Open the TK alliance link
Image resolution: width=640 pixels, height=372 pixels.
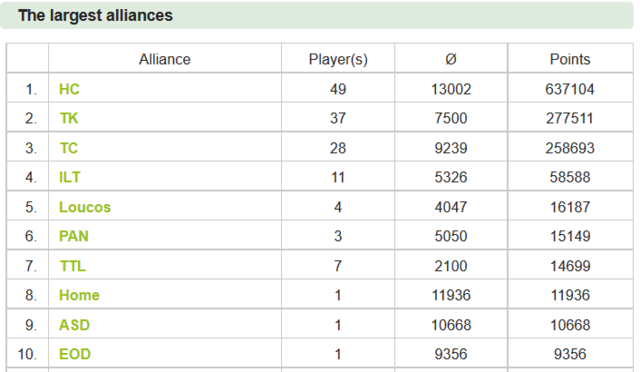[69, 118]
